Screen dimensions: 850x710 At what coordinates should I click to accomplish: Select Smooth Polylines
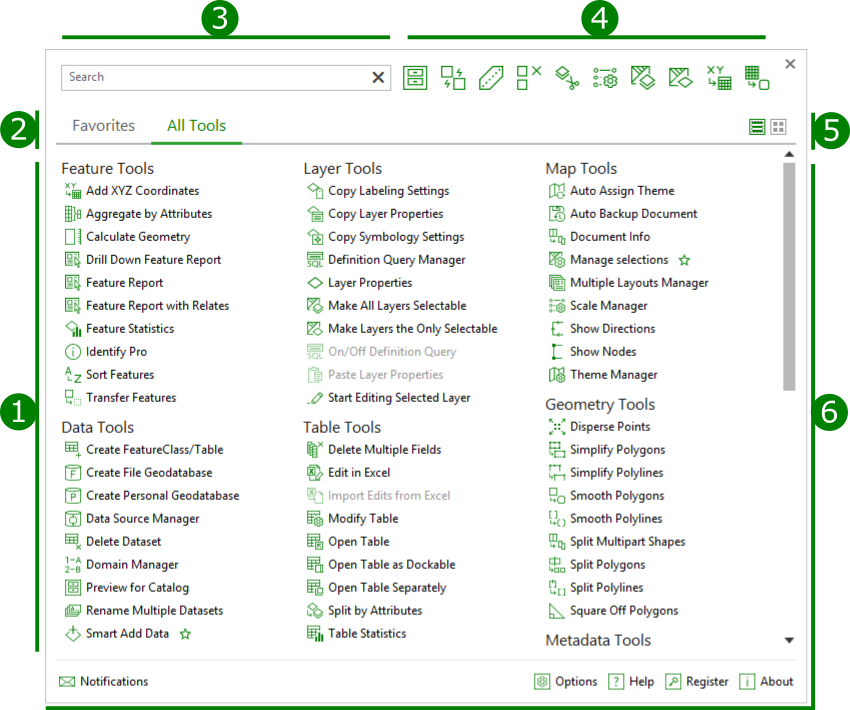pos(606,519)
